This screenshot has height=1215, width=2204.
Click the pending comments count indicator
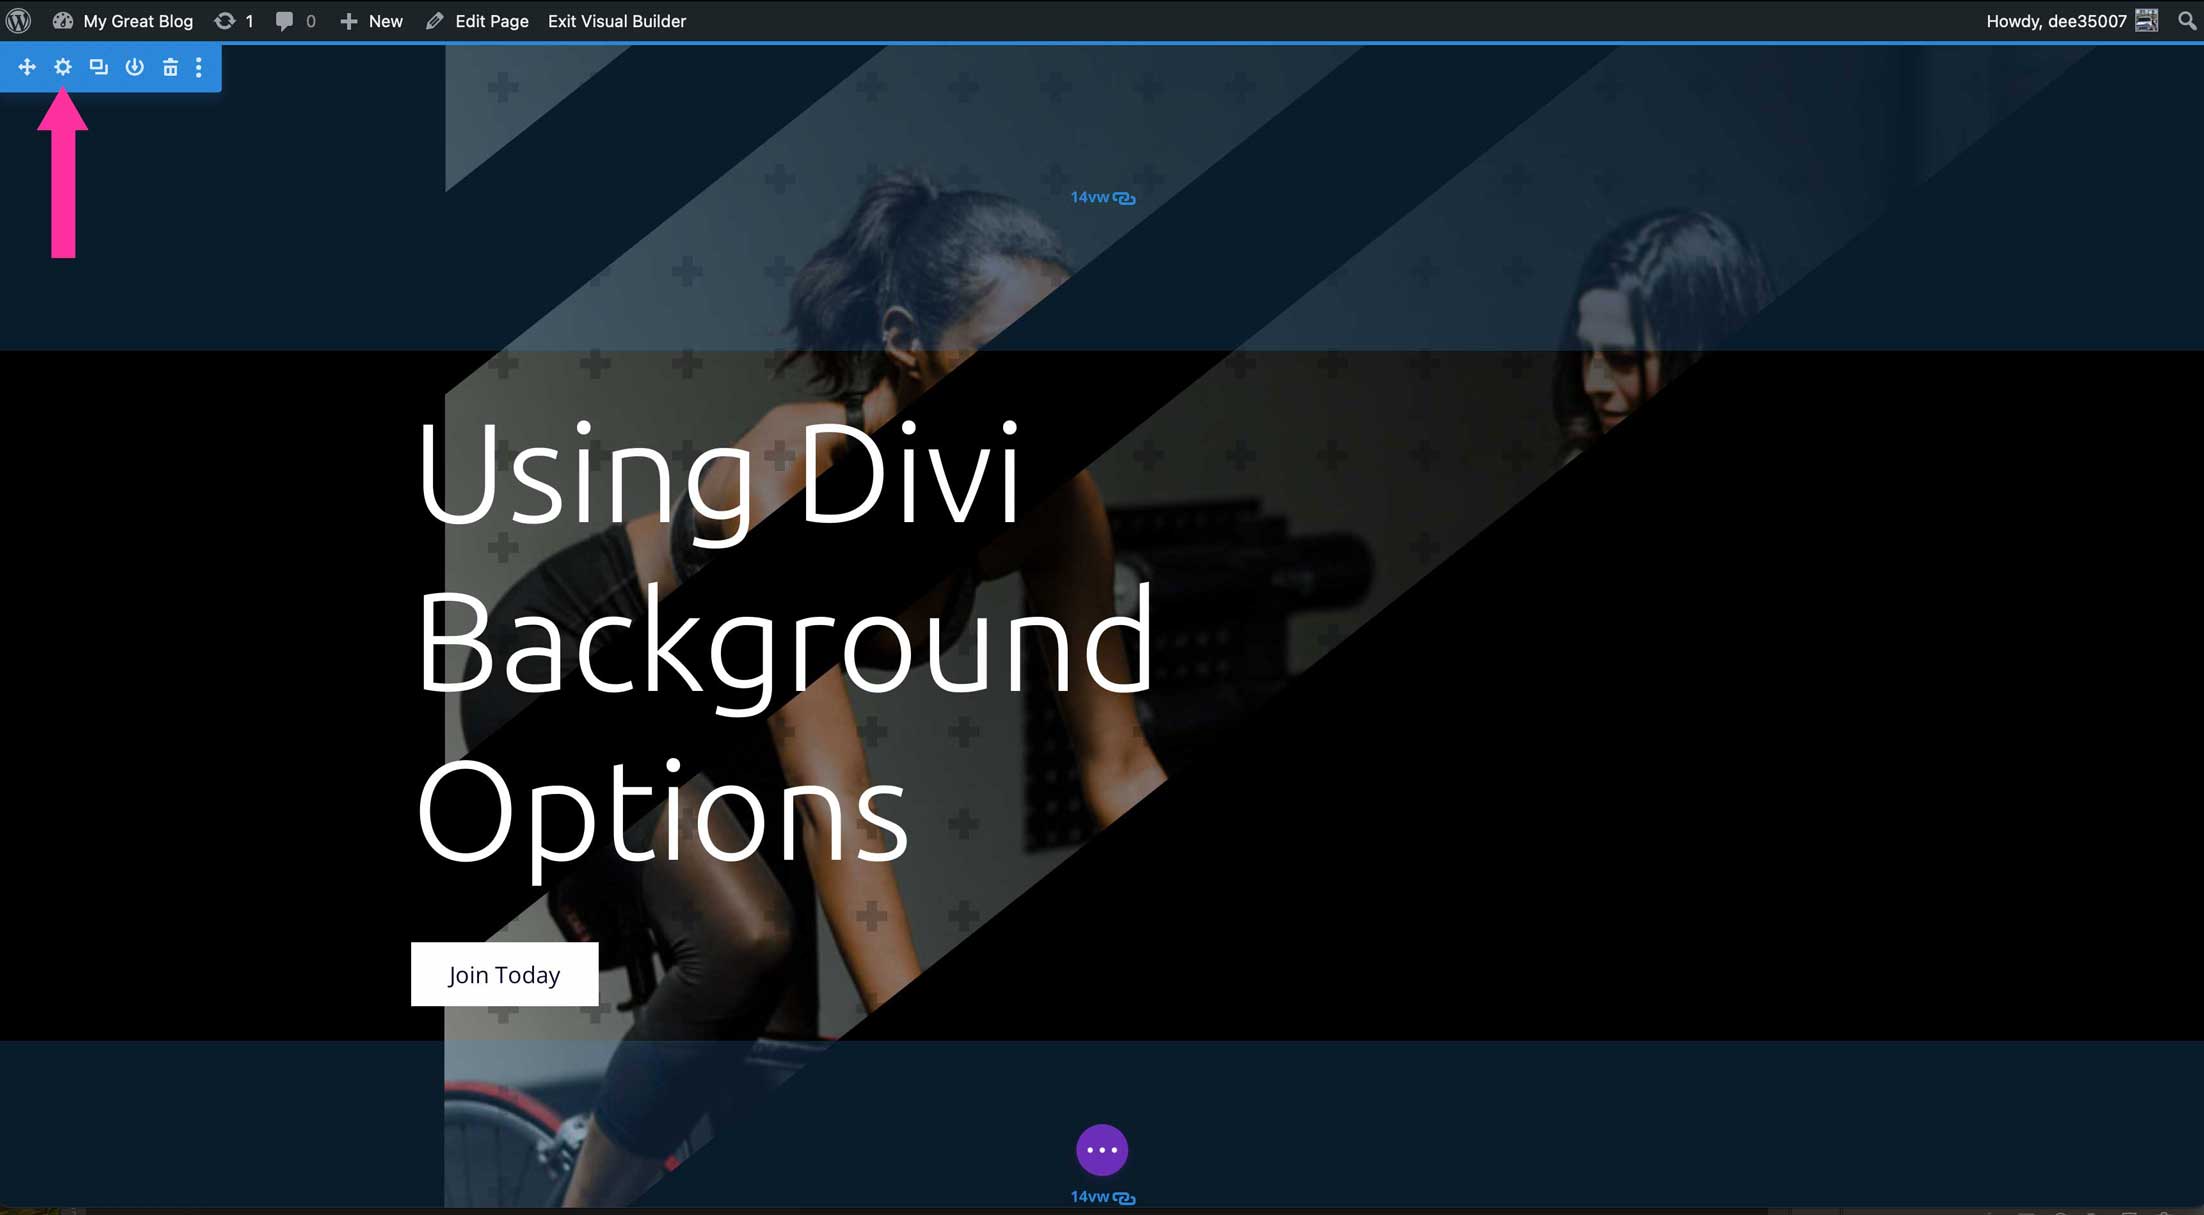(296, 21)
